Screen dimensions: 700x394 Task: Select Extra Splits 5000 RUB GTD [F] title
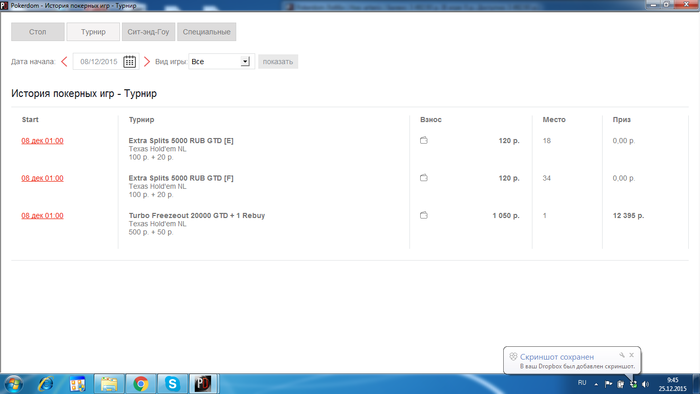[181, 178]
